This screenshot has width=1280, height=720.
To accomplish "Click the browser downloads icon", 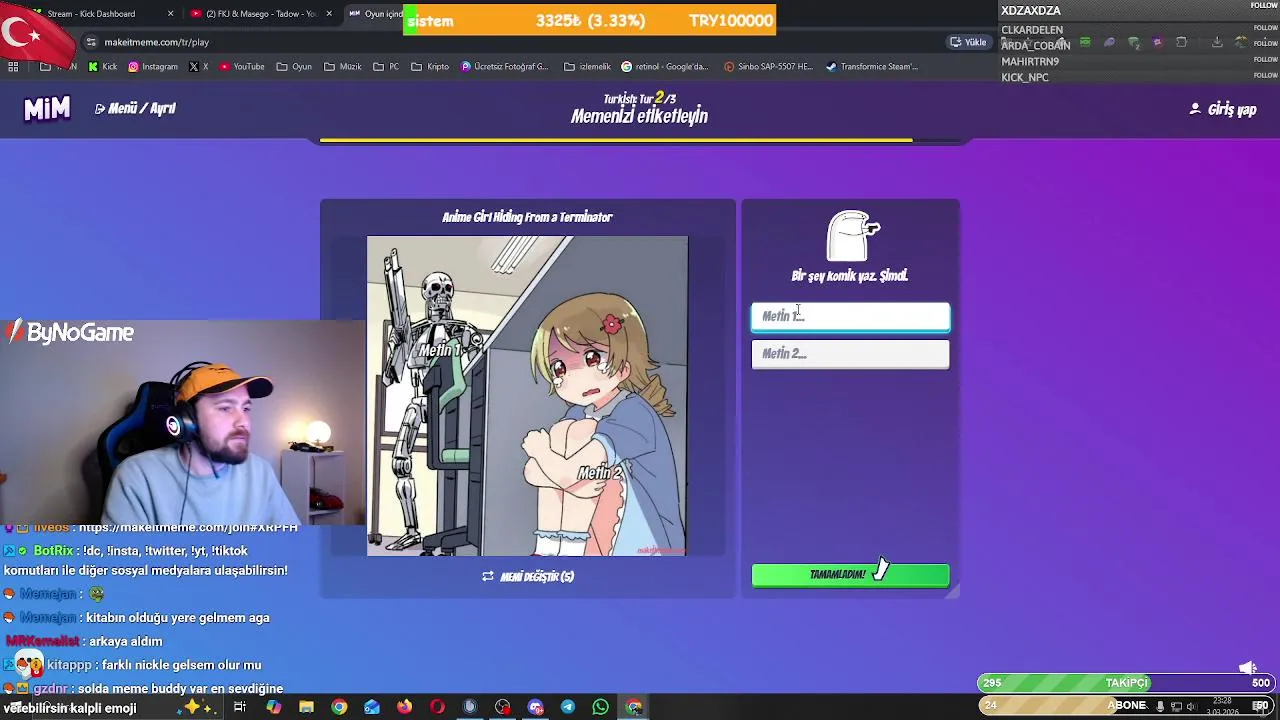I will click(x=1217, y=42).
